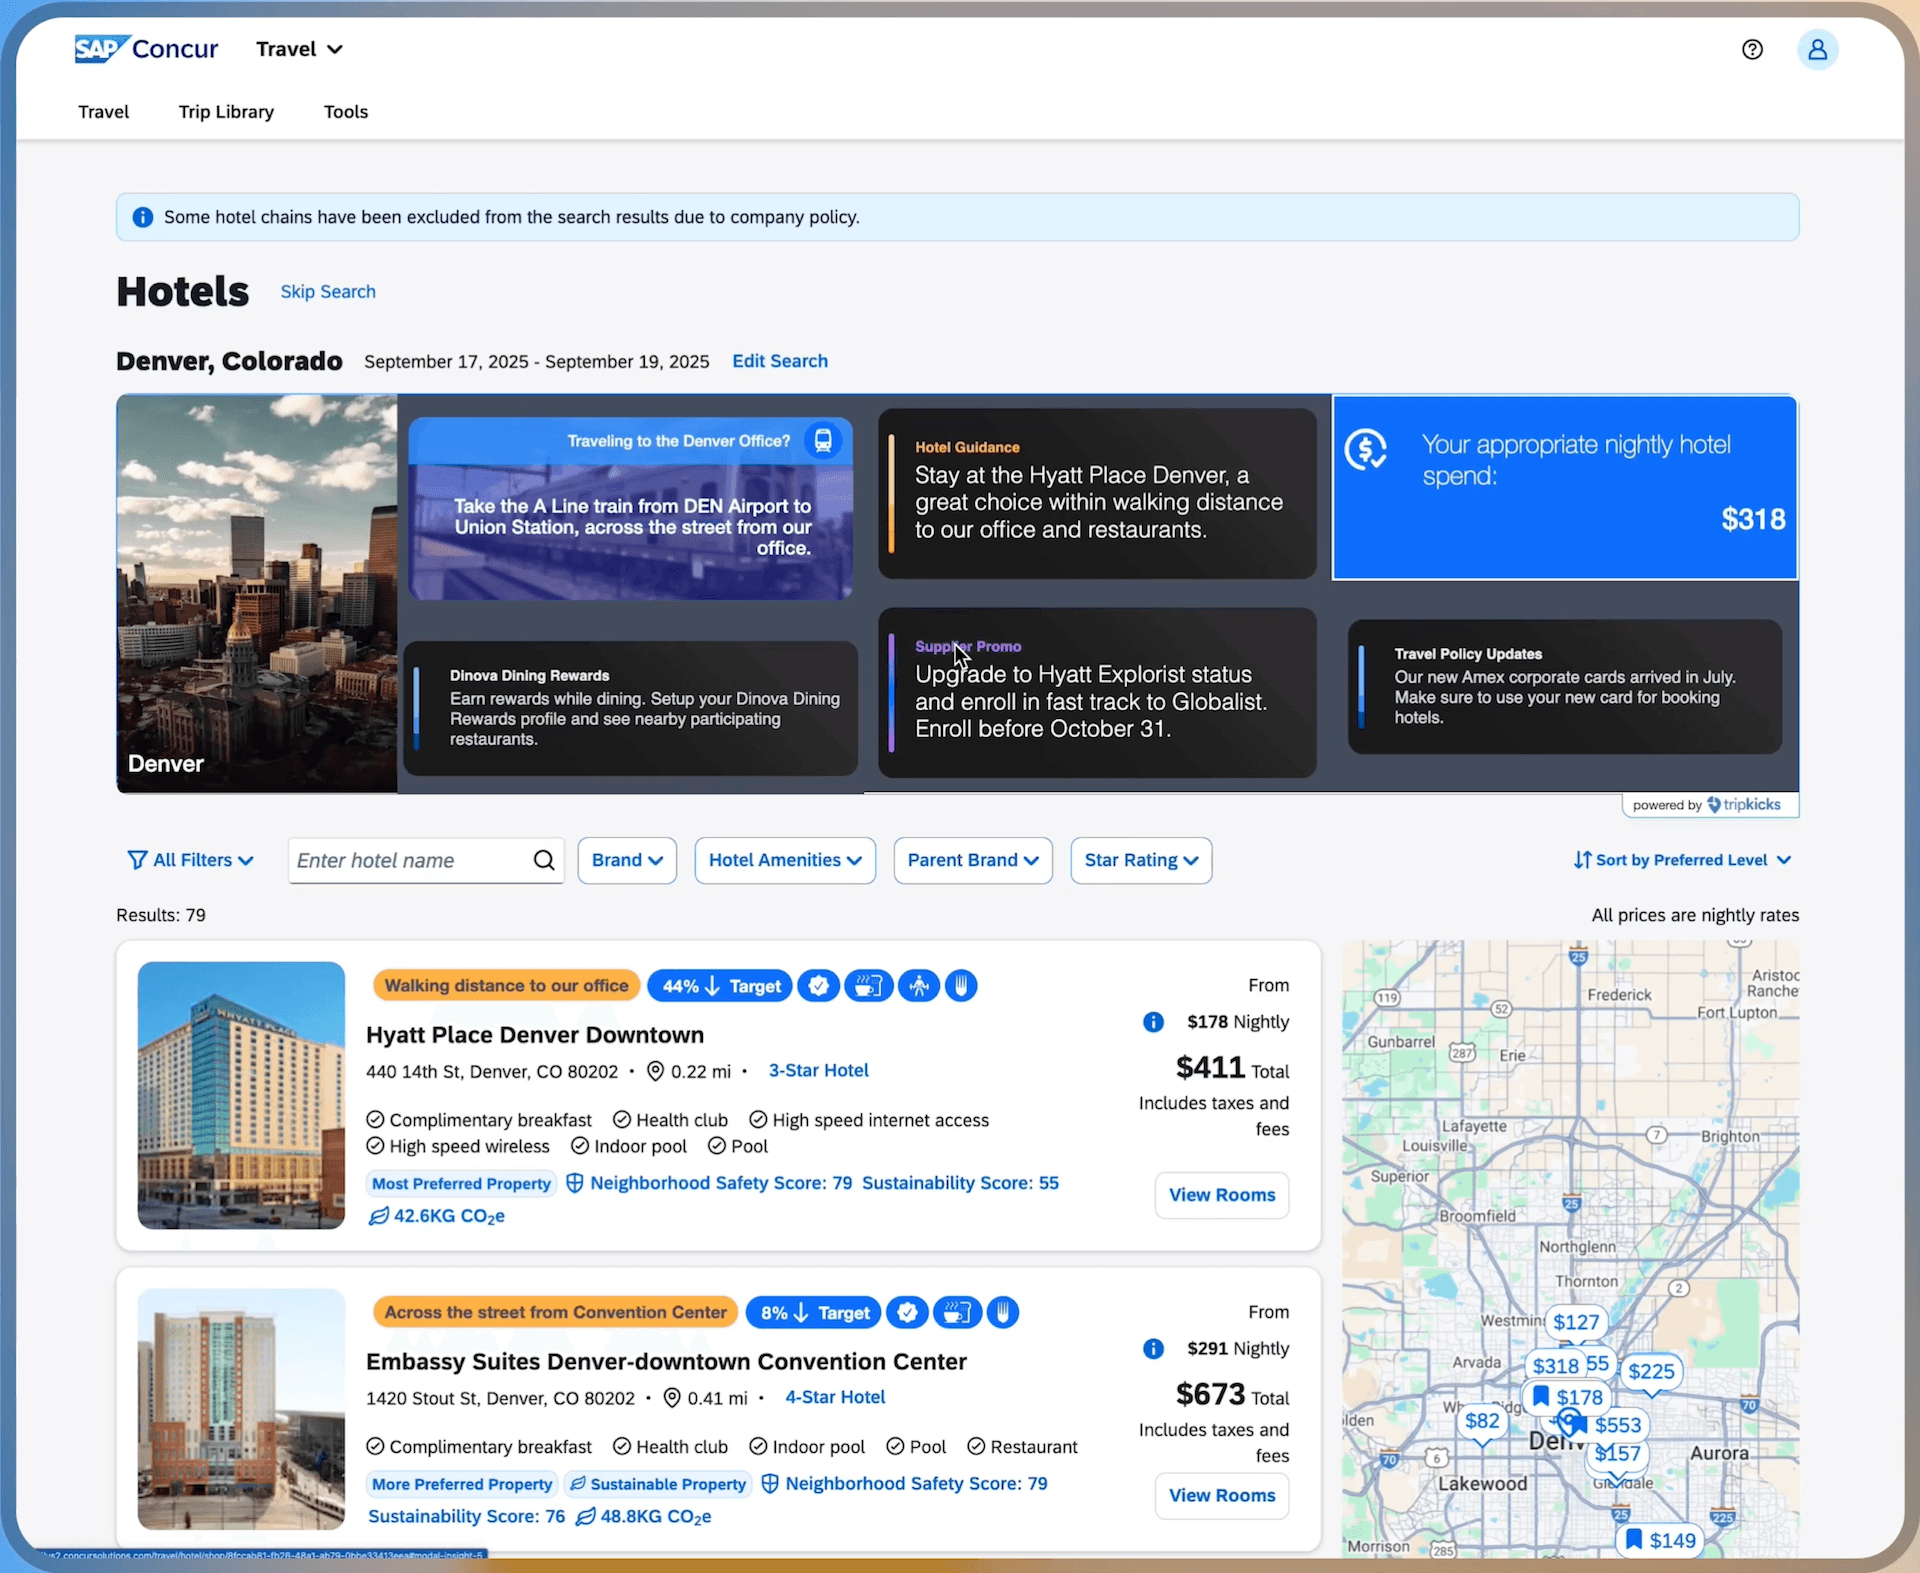Click the search magnifier in hotel name field
The width and height of the screenshot is (1920, 1573).
pyautogui.click(x=544, y=860)
